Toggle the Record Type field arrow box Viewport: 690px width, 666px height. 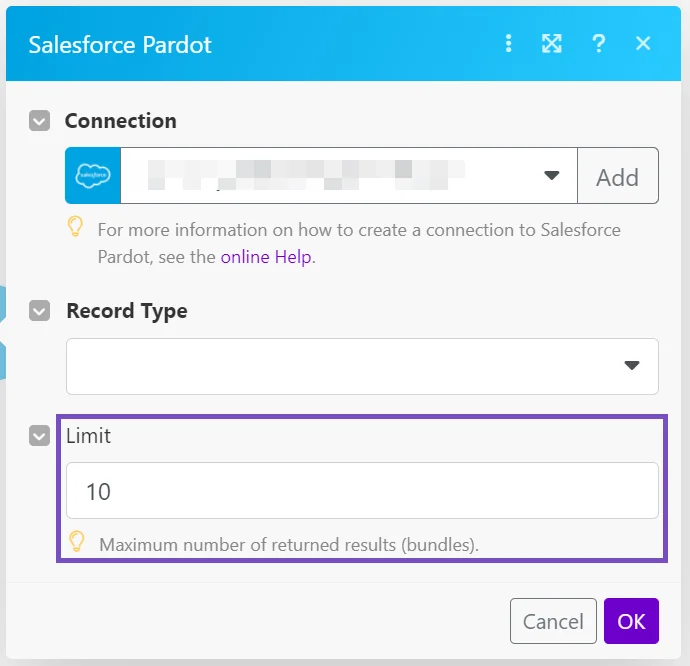pyautogui.click(x=40, y=311)
